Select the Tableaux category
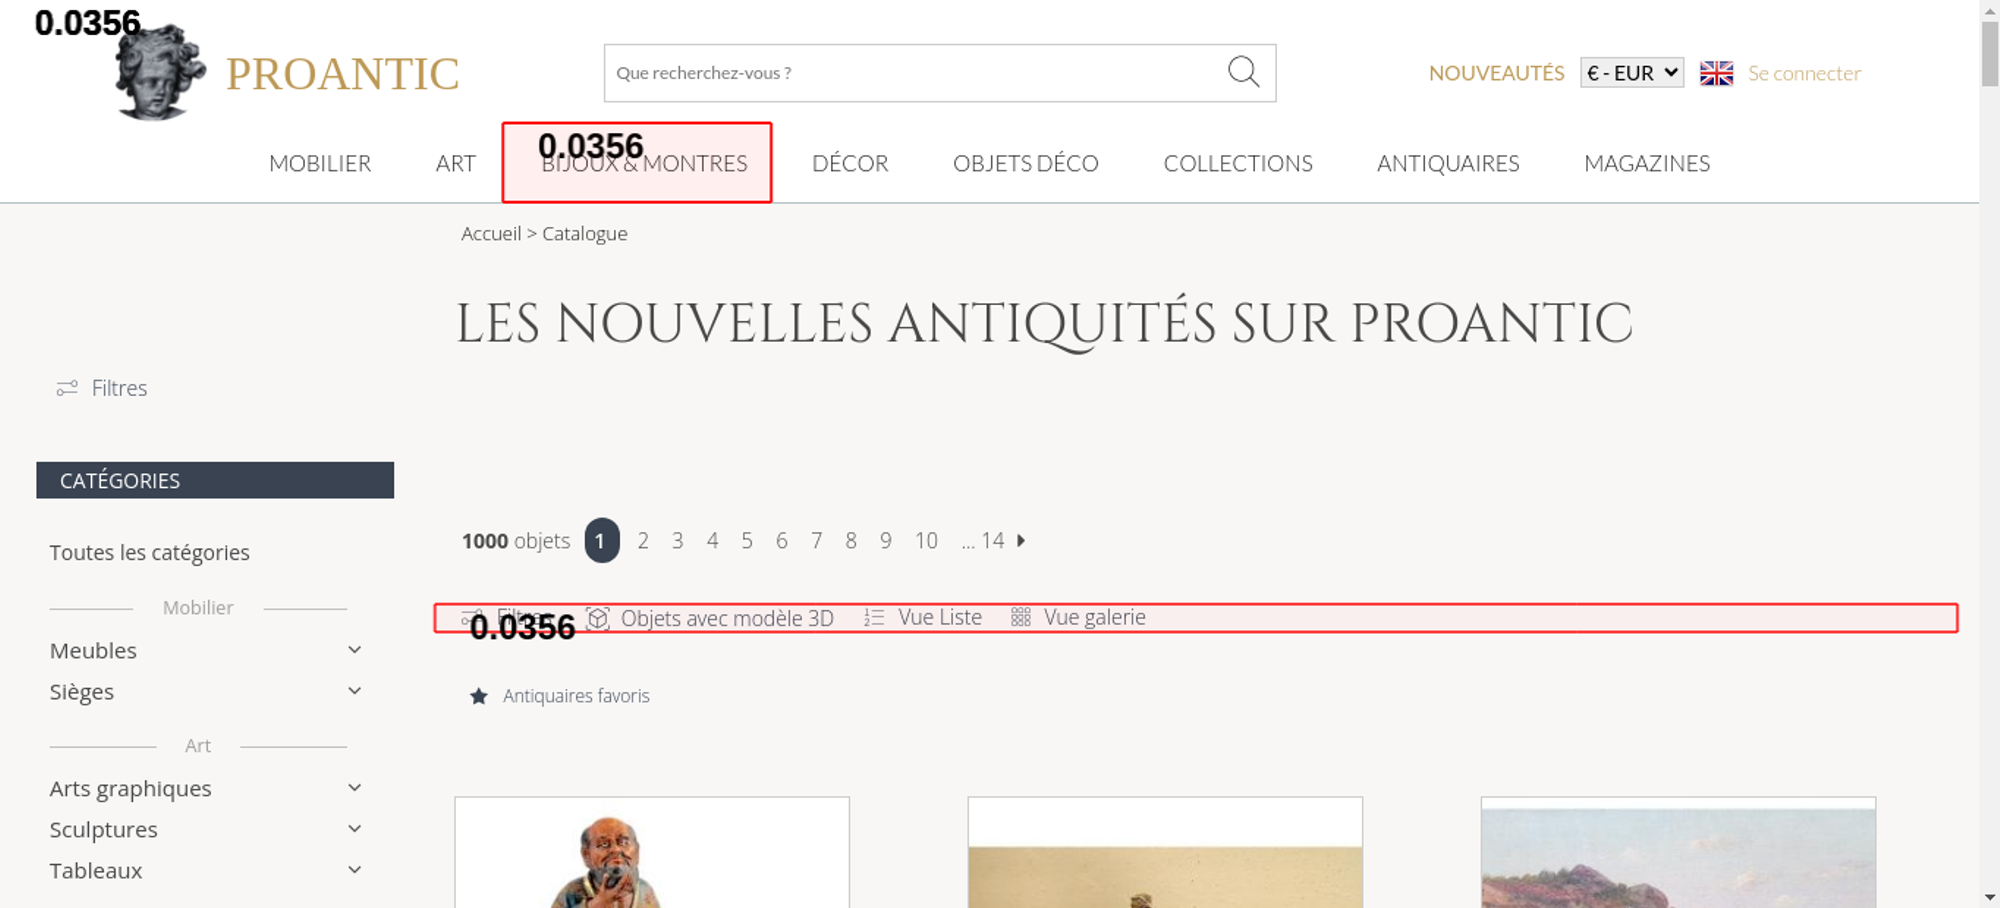The image size is (2000, 908). (96, 871)
